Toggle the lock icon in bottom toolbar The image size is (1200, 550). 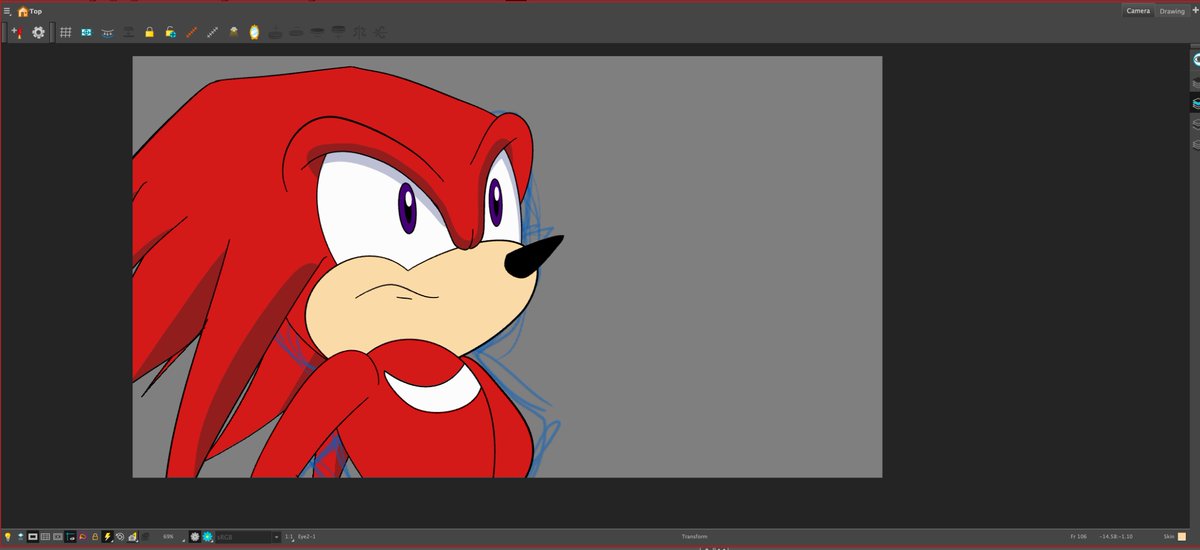click(x=95, y=537)
